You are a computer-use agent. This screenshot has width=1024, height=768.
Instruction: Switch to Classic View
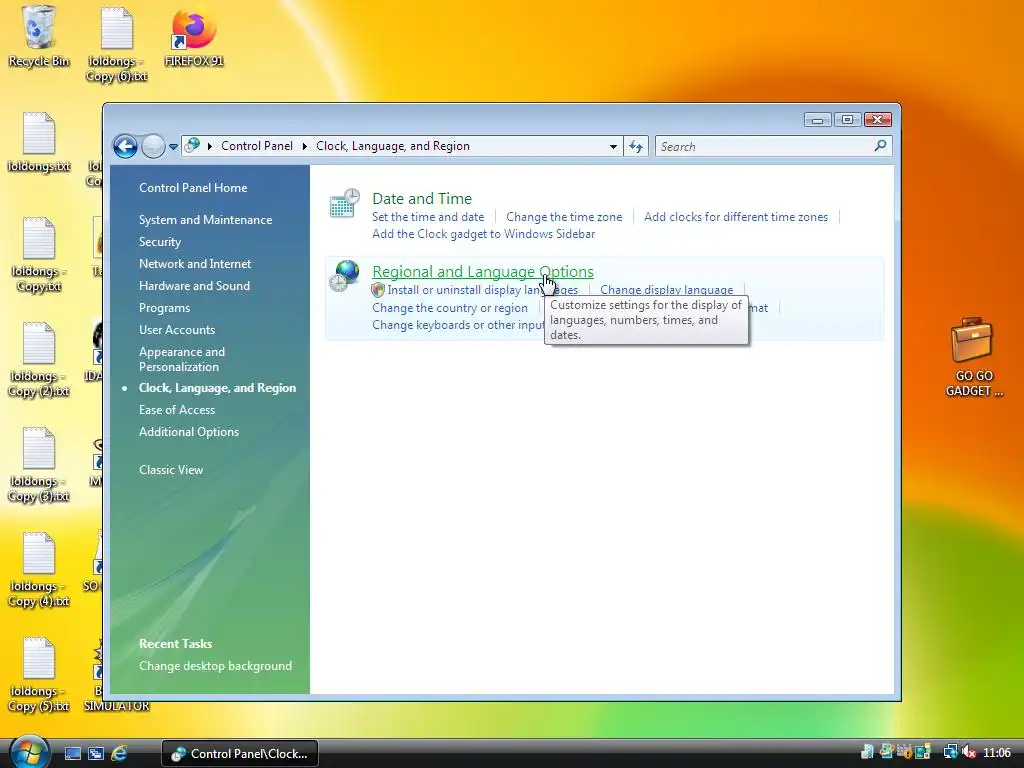(x=171, y=470)
